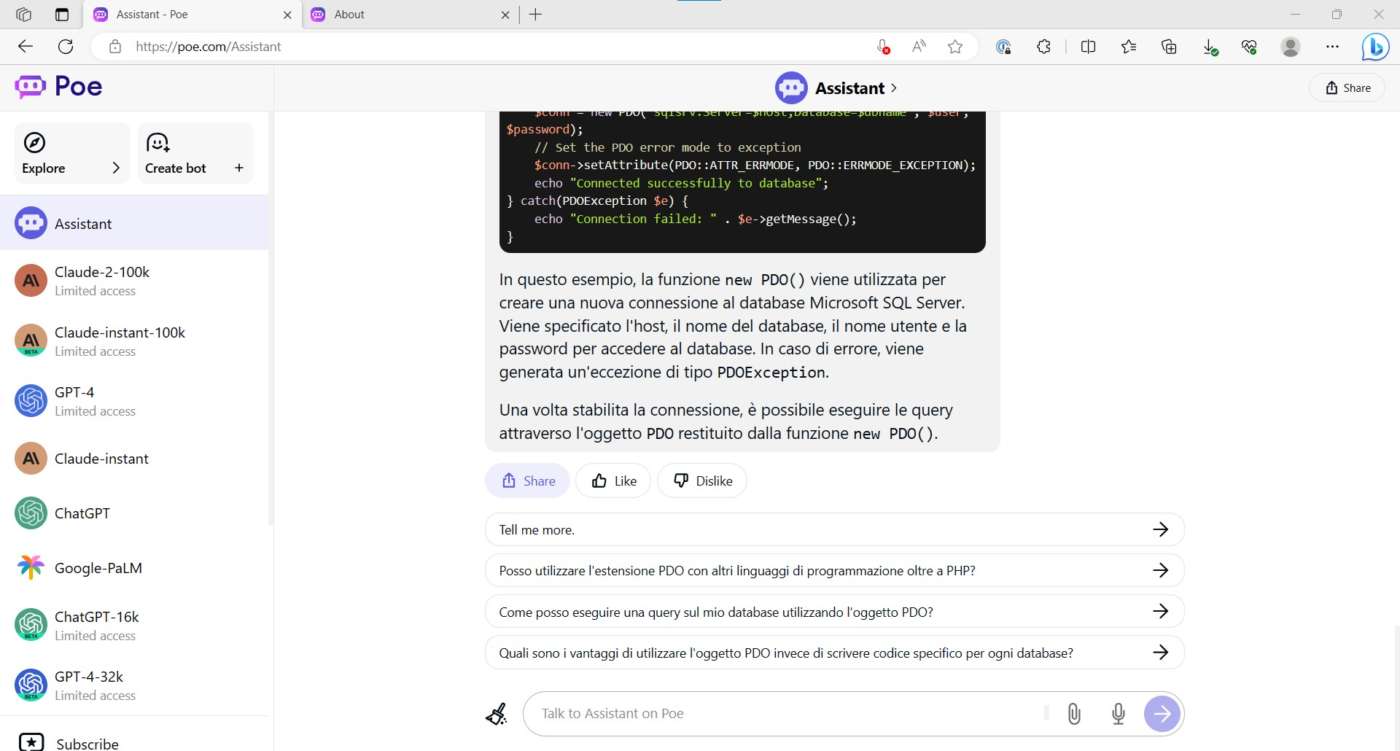The image size is (1400, 751).
Task: Open the Google-PaLM bot avatar
Action: [31, 568]
